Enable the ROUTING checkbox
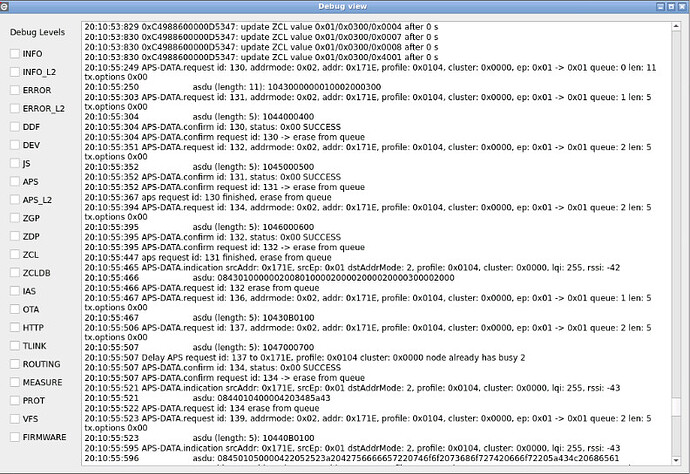 [15, 364]
